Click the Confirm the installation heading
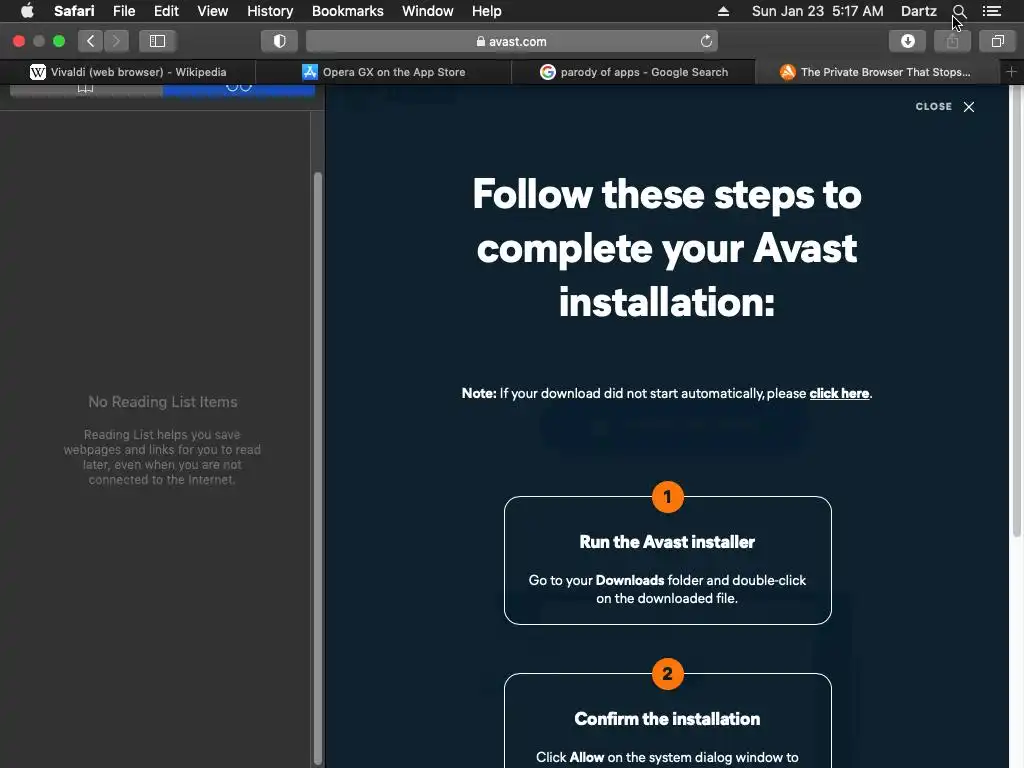Screen dimensions: 1024x768 pos(667,719)
